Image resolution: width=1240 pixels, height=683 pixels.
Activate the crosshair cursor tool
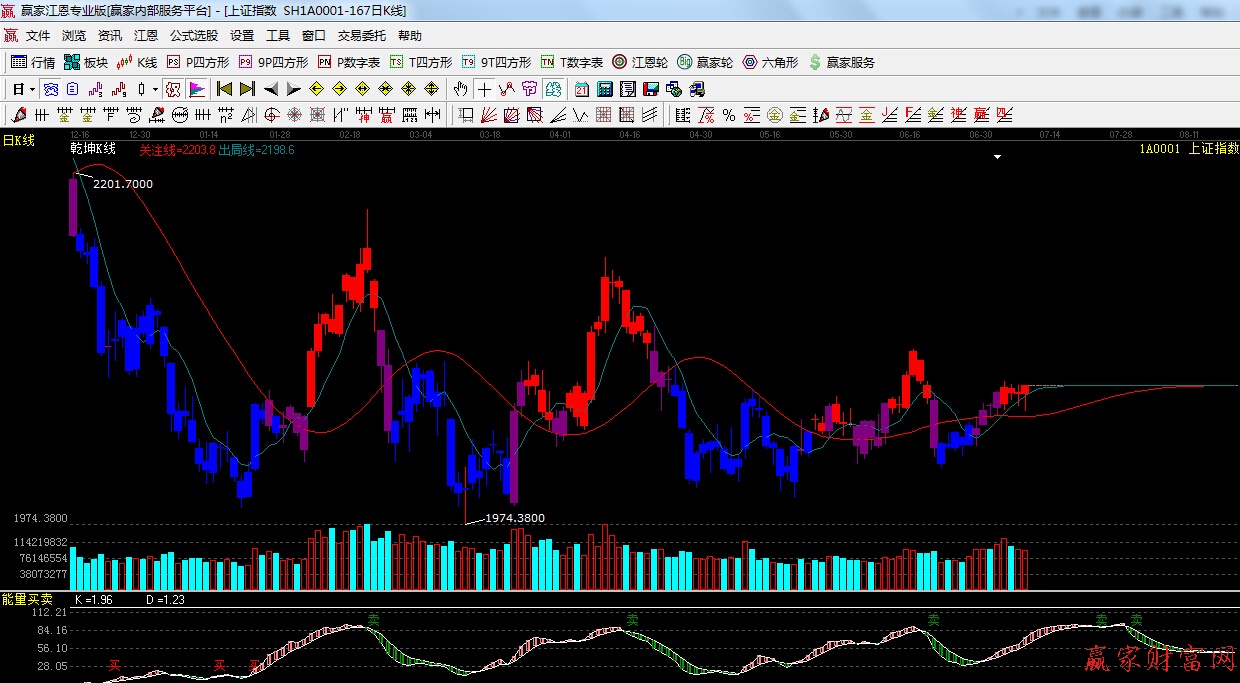click(484, 89)
